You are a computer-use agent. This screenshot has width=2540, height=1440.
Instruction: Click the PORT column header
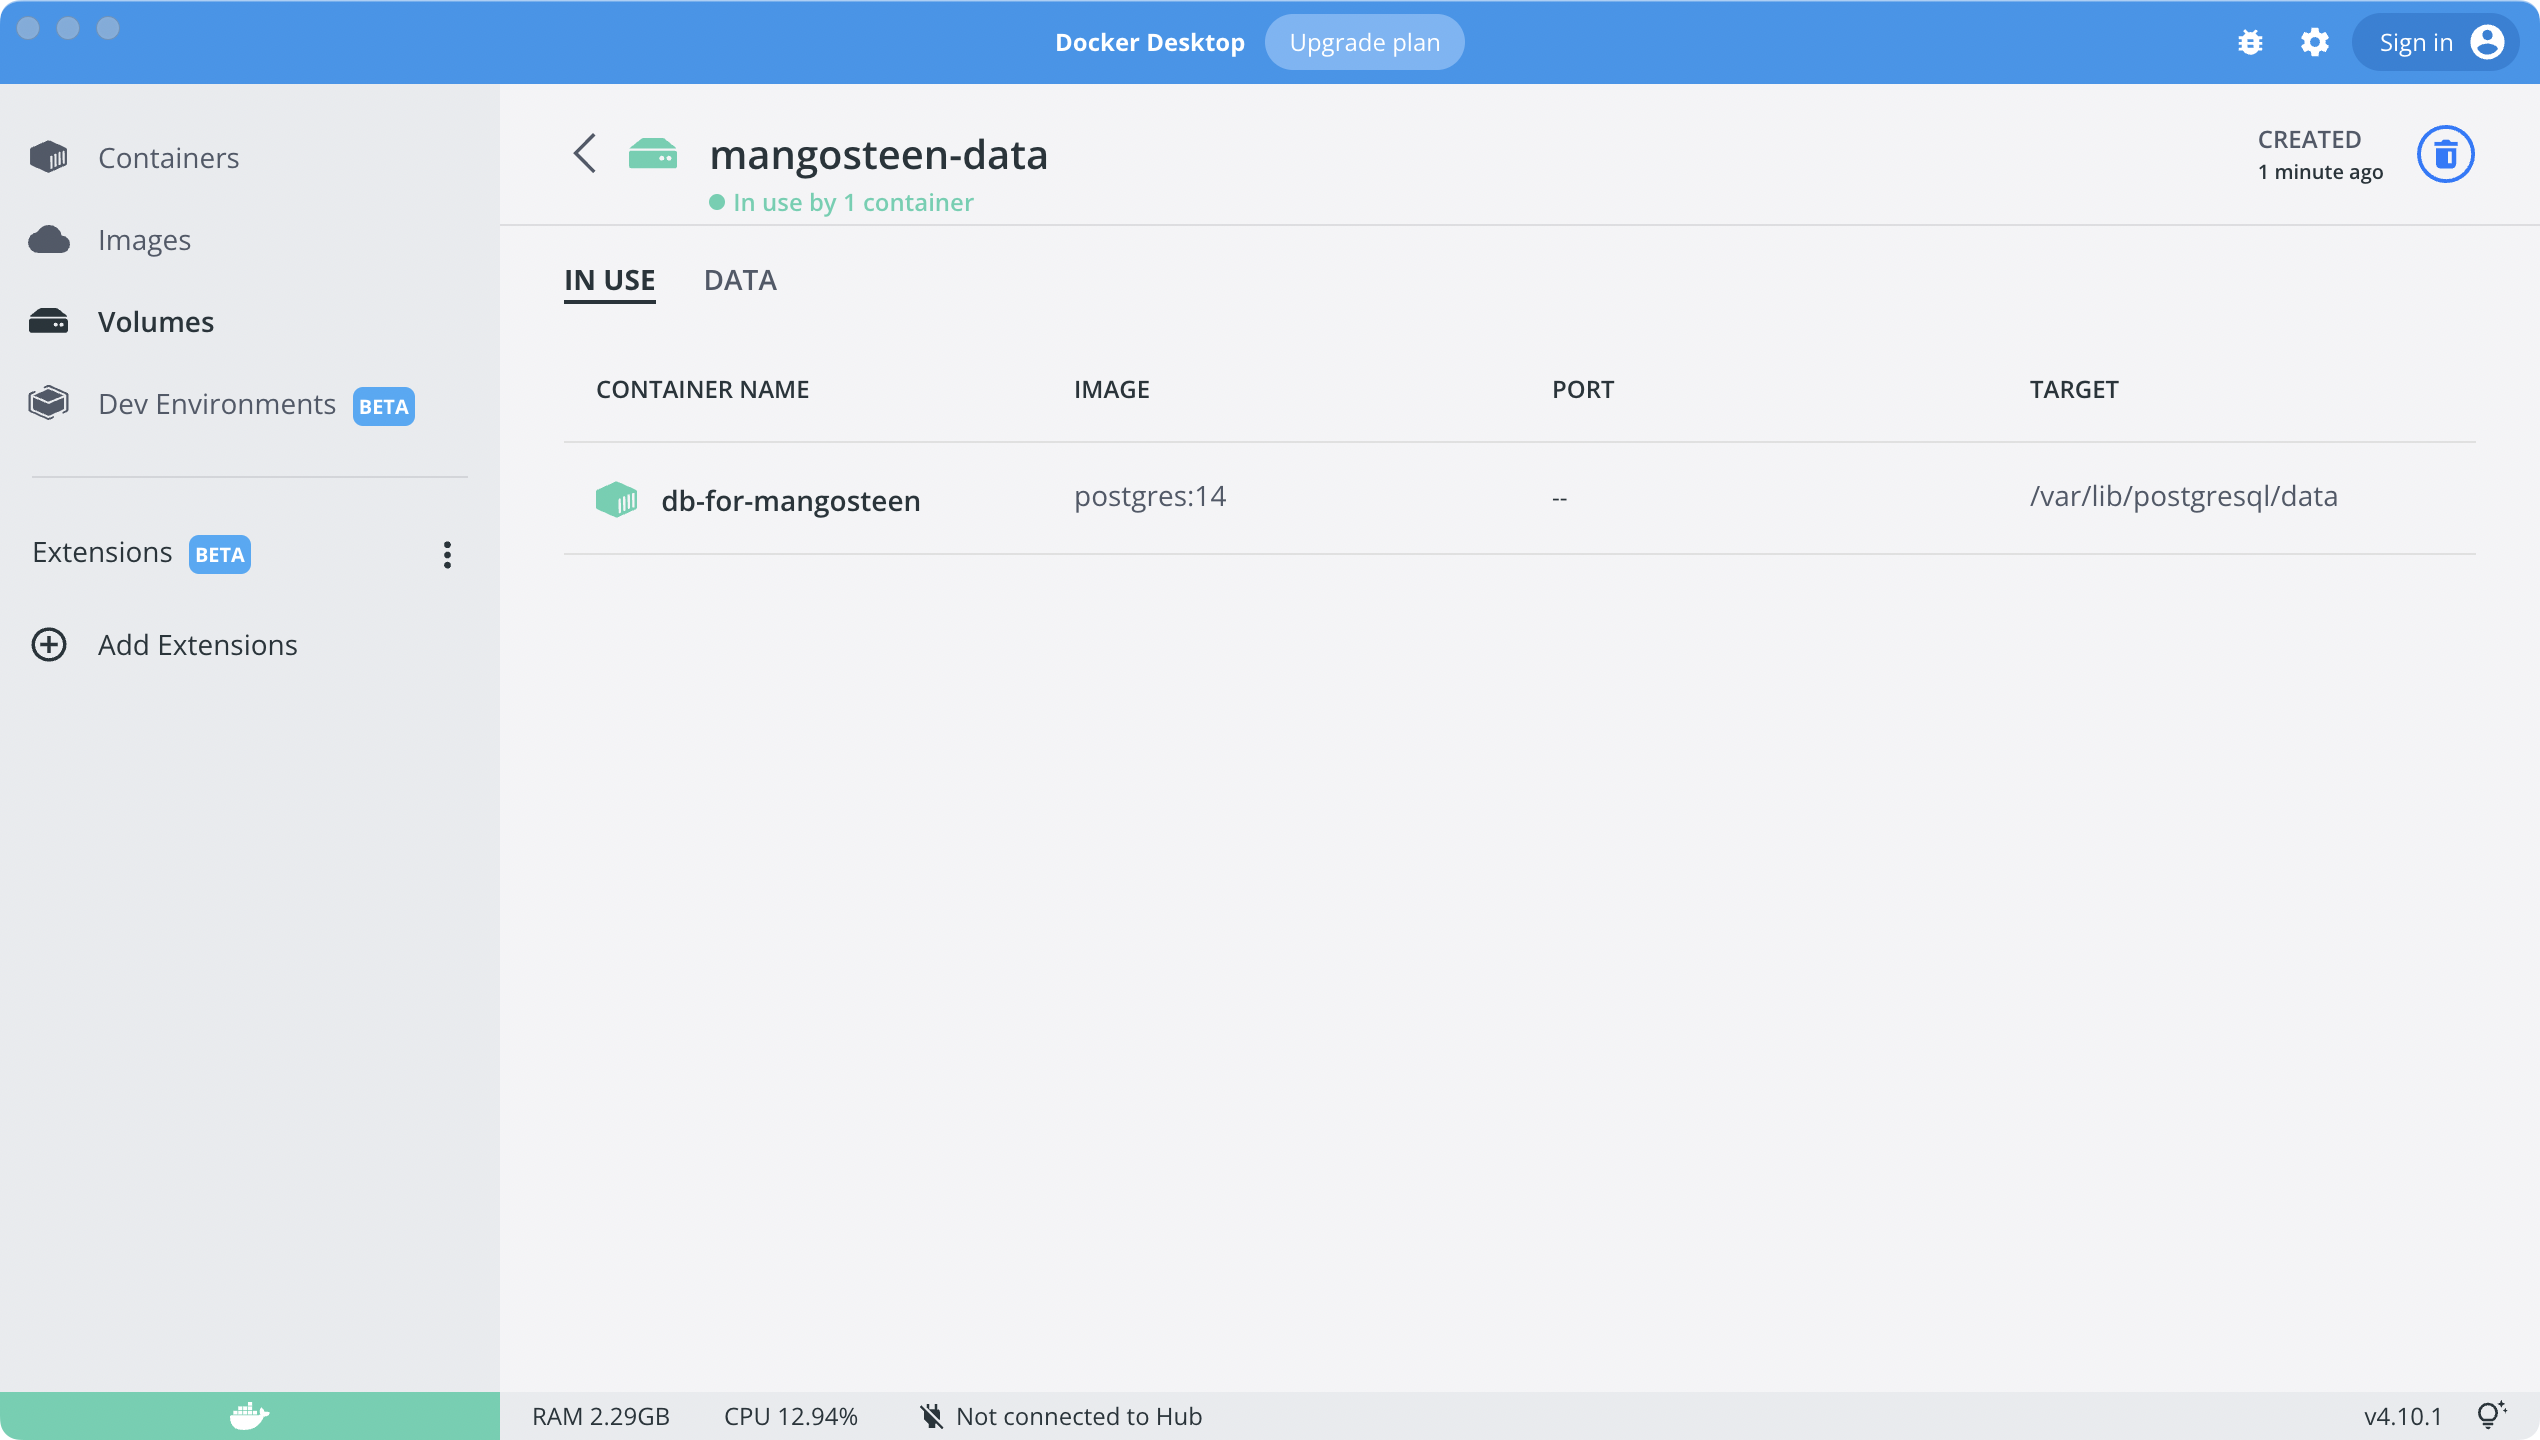coord(1583,389)
